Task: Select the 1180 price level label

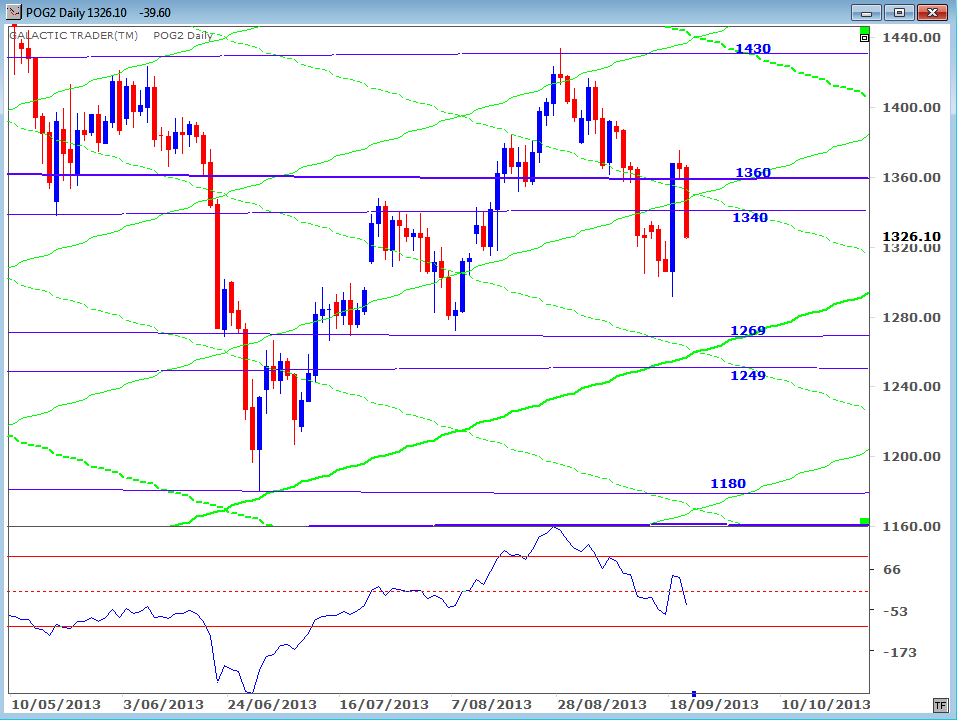Action: (x=728, y=483)
